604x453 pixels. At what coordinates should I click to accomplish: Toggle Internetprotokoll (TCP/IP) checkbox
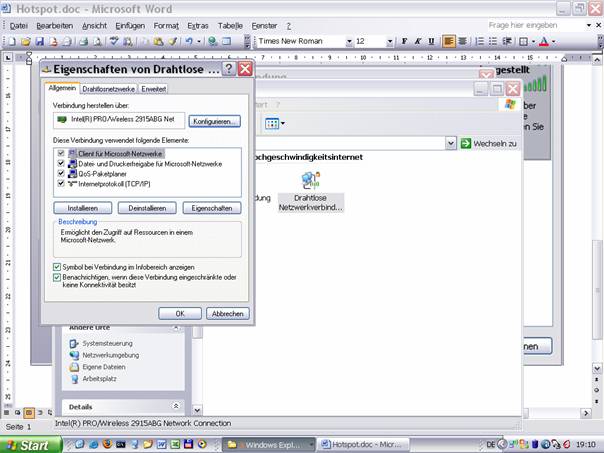click(61, 183)
